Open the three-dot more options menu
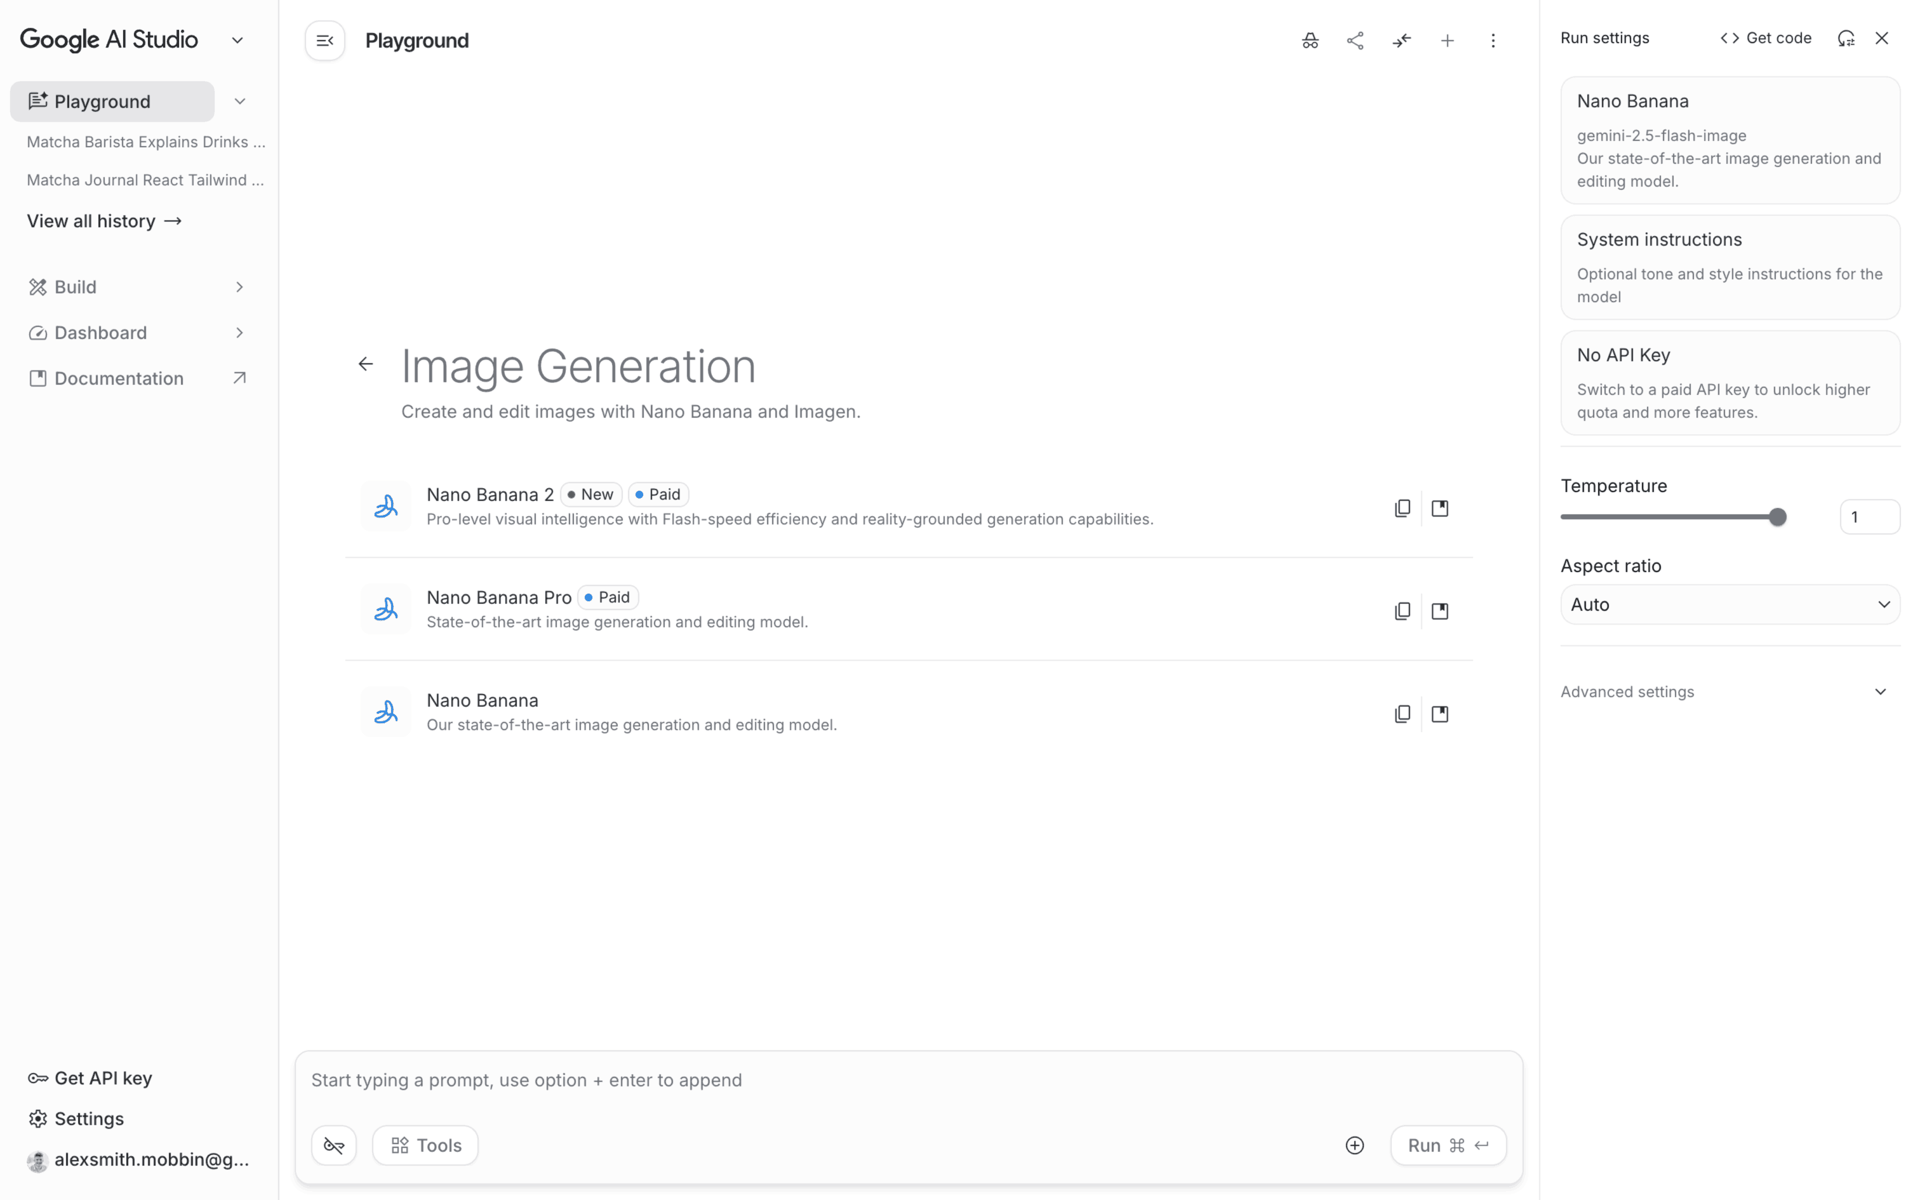This screenshot has width=1920, height=1200. (1493, 41)
